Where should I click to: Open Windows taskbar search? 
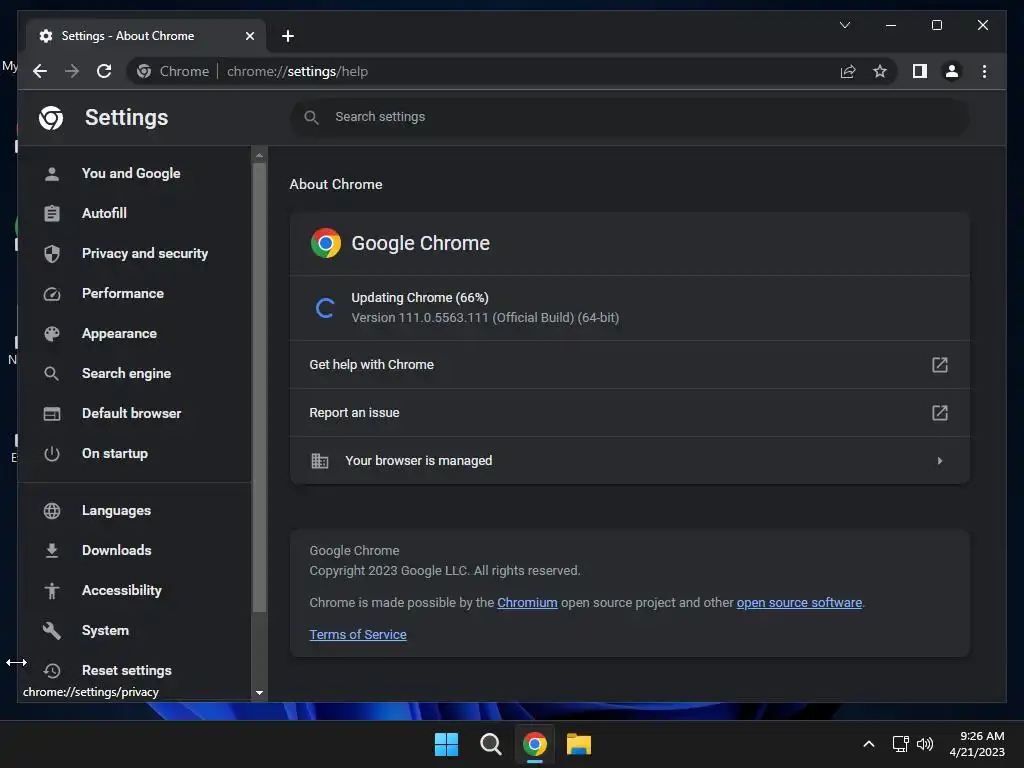(x=490, y=744)
